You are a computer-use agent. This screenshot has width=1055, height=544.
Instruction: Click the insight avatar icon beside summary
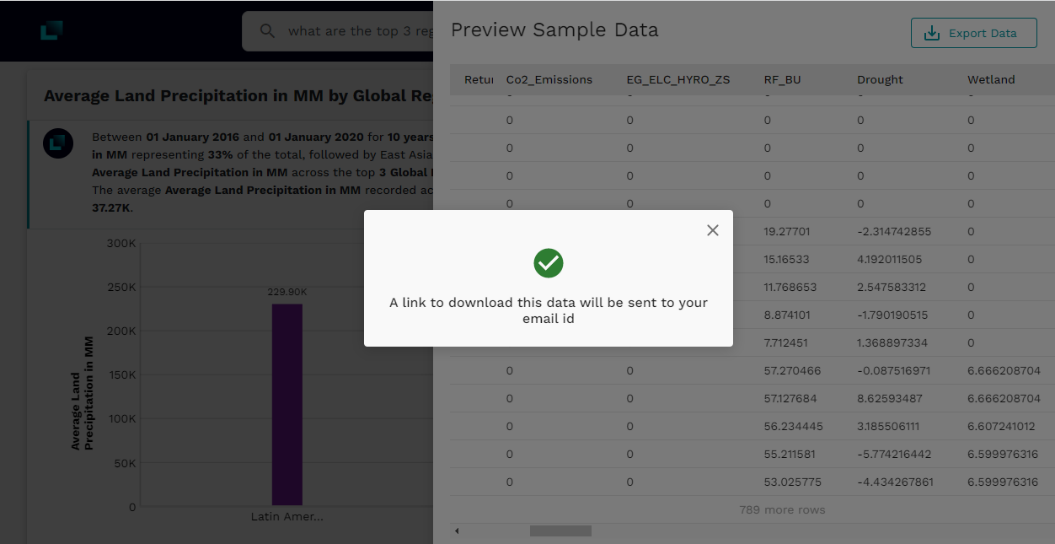pyautogui.click(x=58, y=144)
